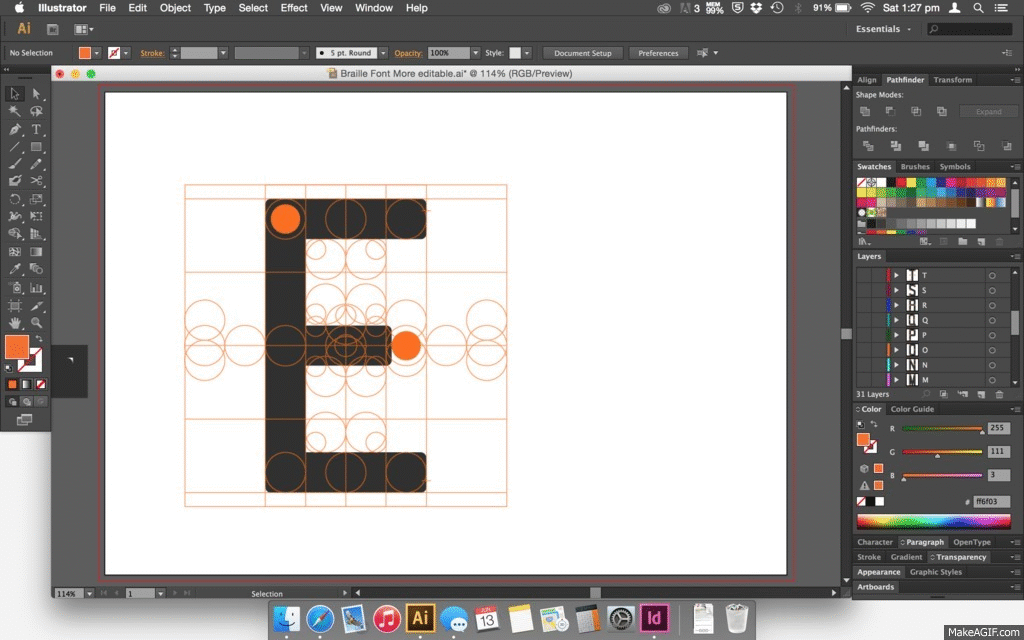Click the Document Setup button
Screen dimensions: 1024x640
click(583, 53)
